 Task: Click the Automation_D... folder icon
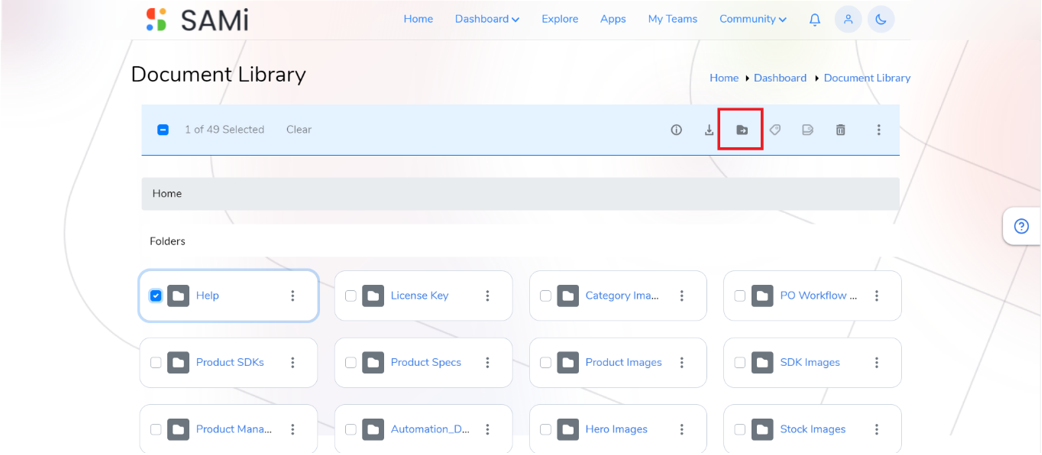[373, 429]
